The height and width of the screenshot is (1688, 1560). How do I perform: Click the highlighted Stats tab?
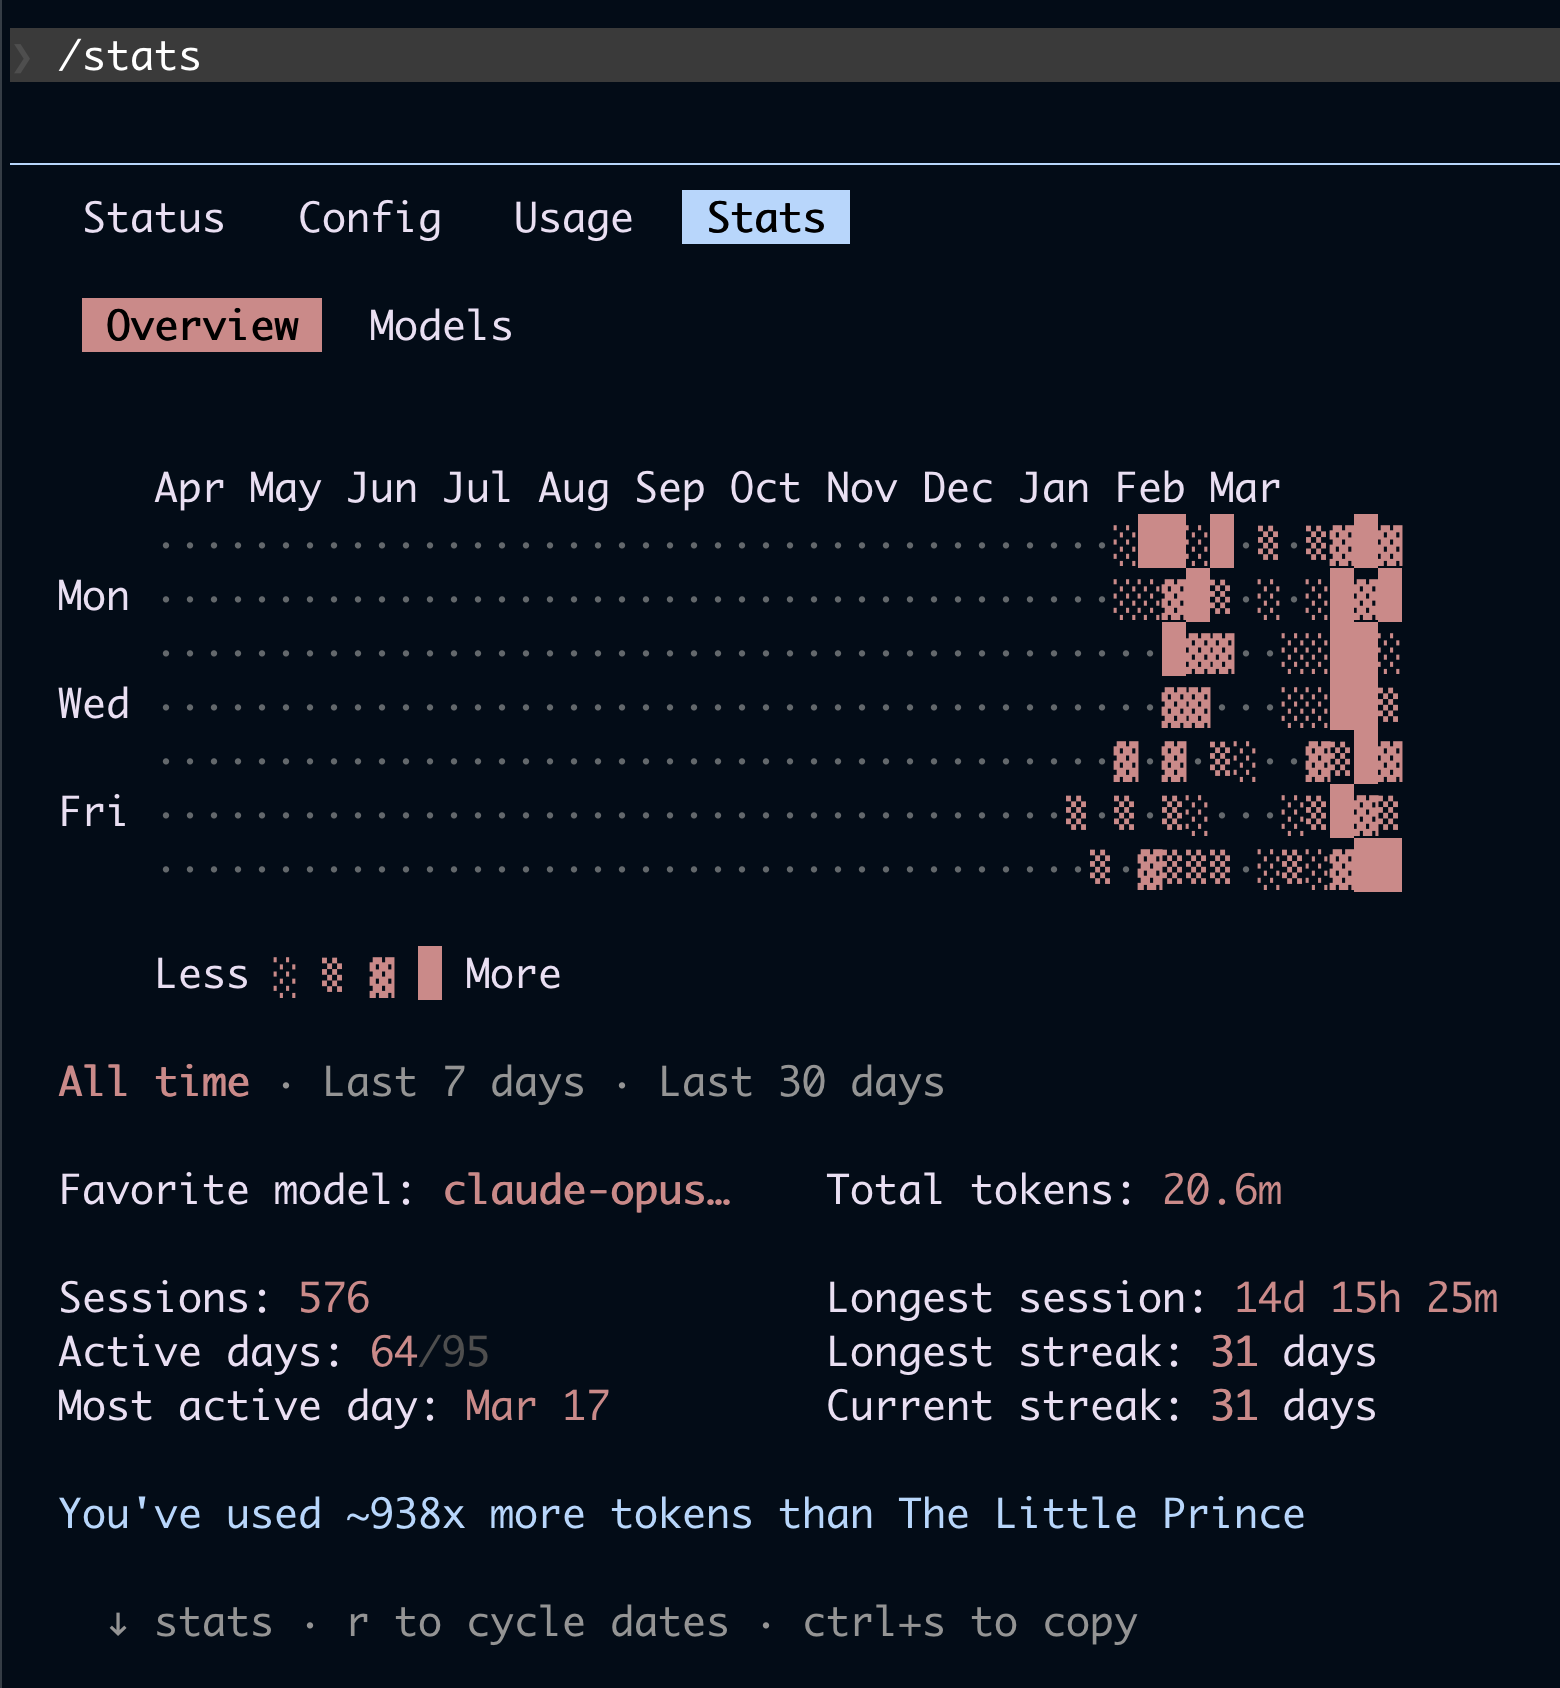point(766,217)
